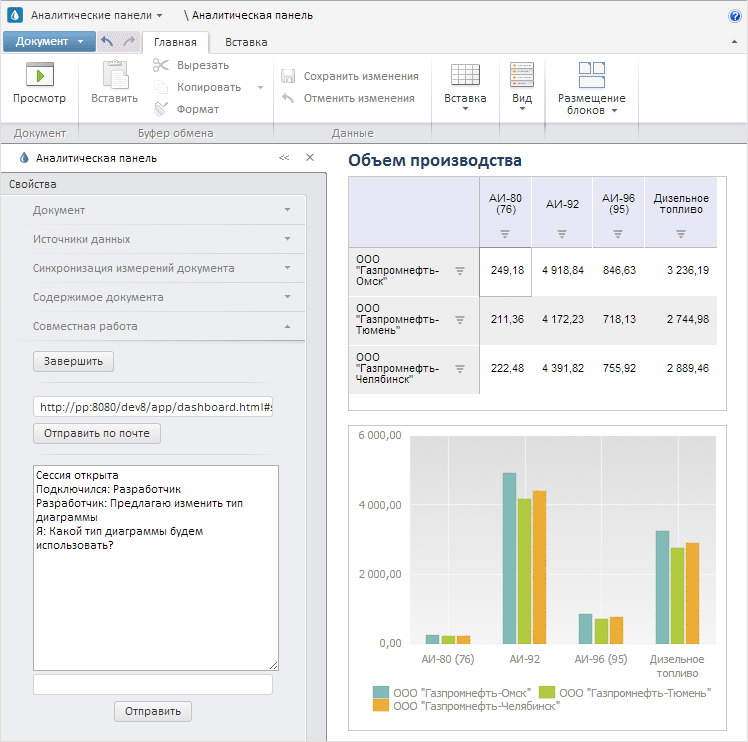Click the Размещение блоков layout icon
748x742 pixels.
pos(592,75)
